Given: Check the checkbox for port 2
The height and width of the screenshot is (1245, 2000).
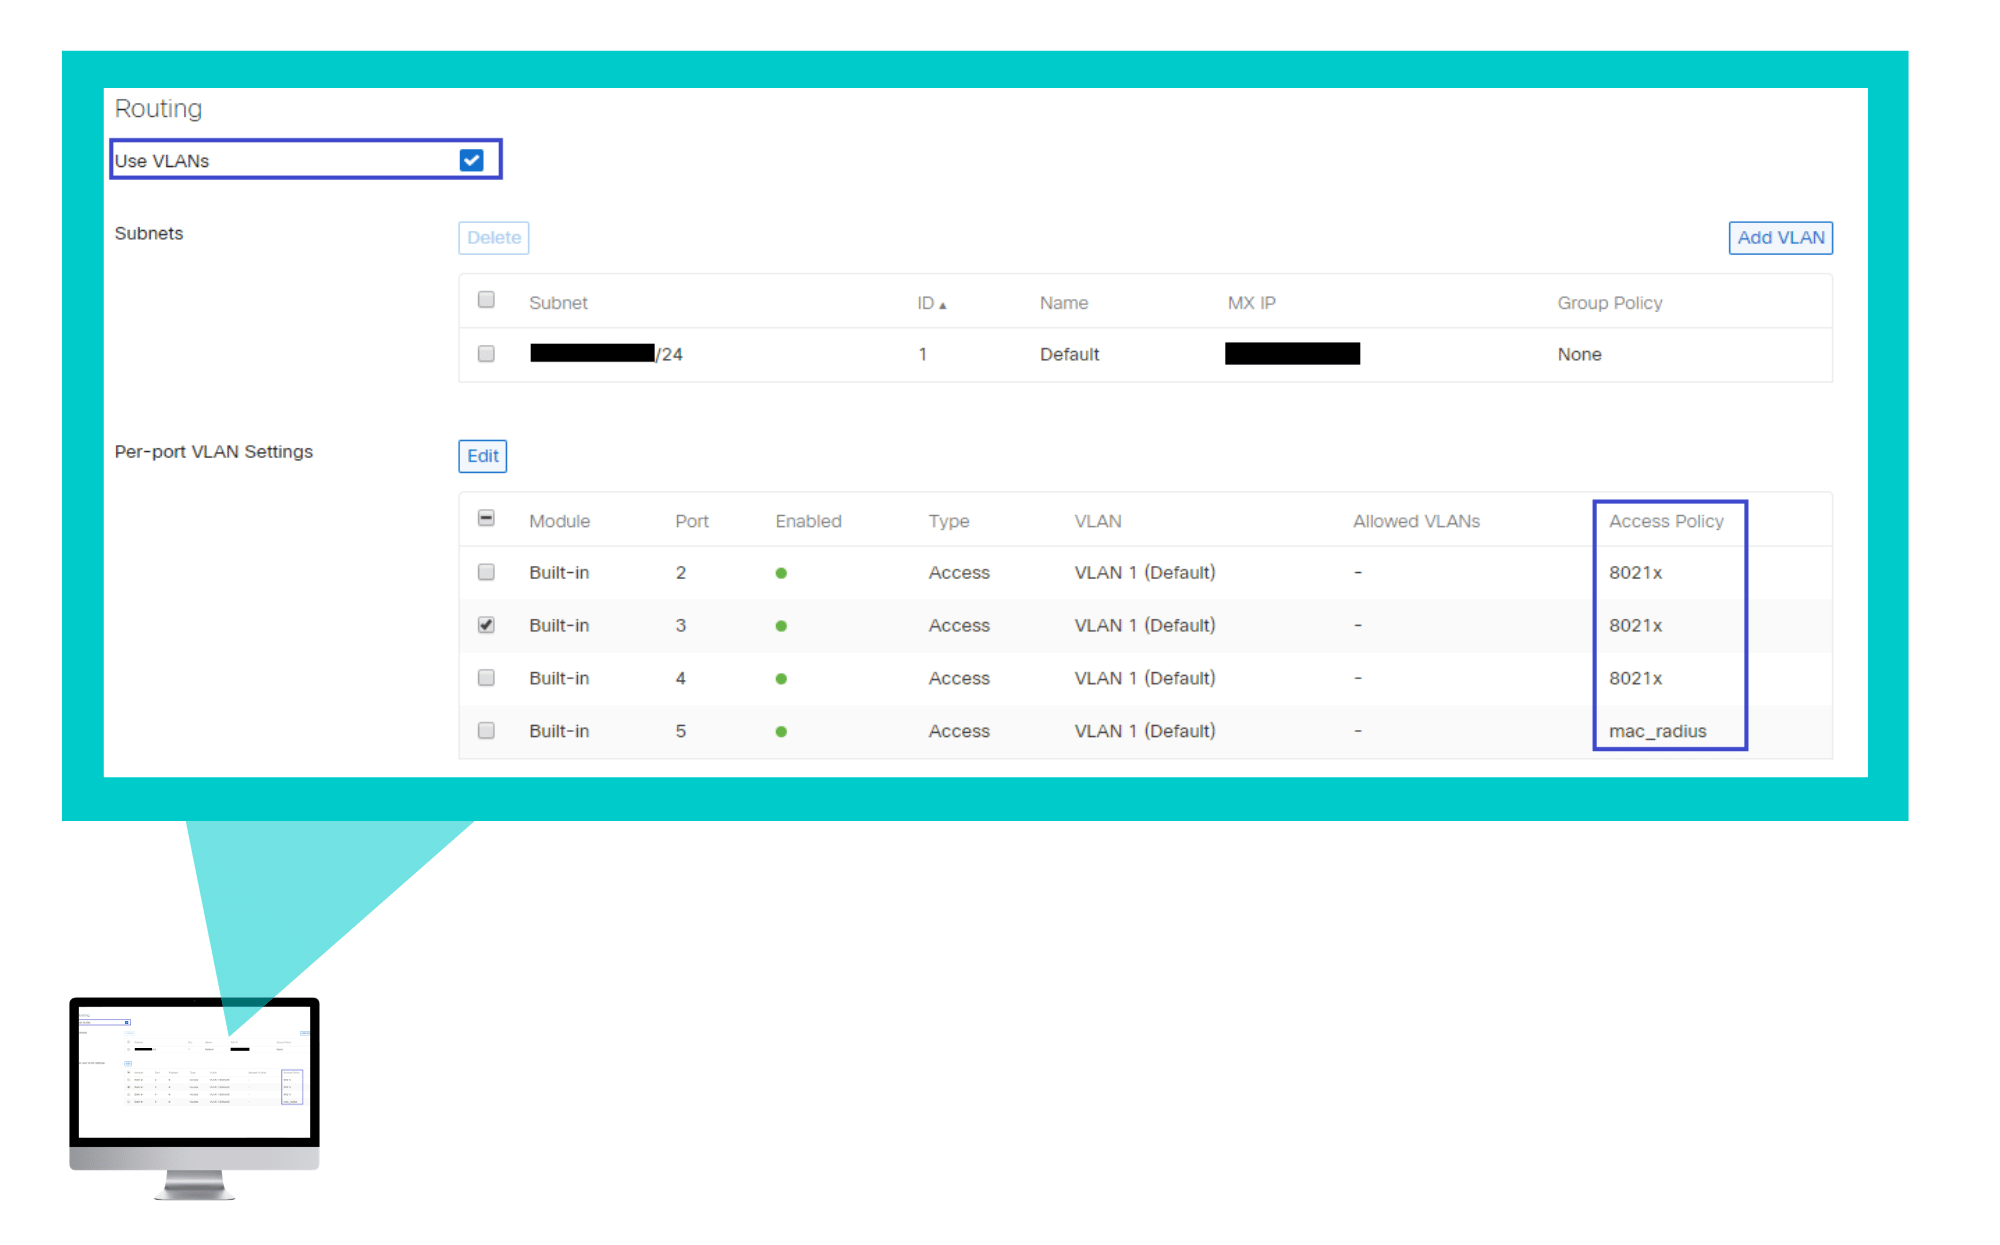Looking at the screenshot, I should point(486,572).
